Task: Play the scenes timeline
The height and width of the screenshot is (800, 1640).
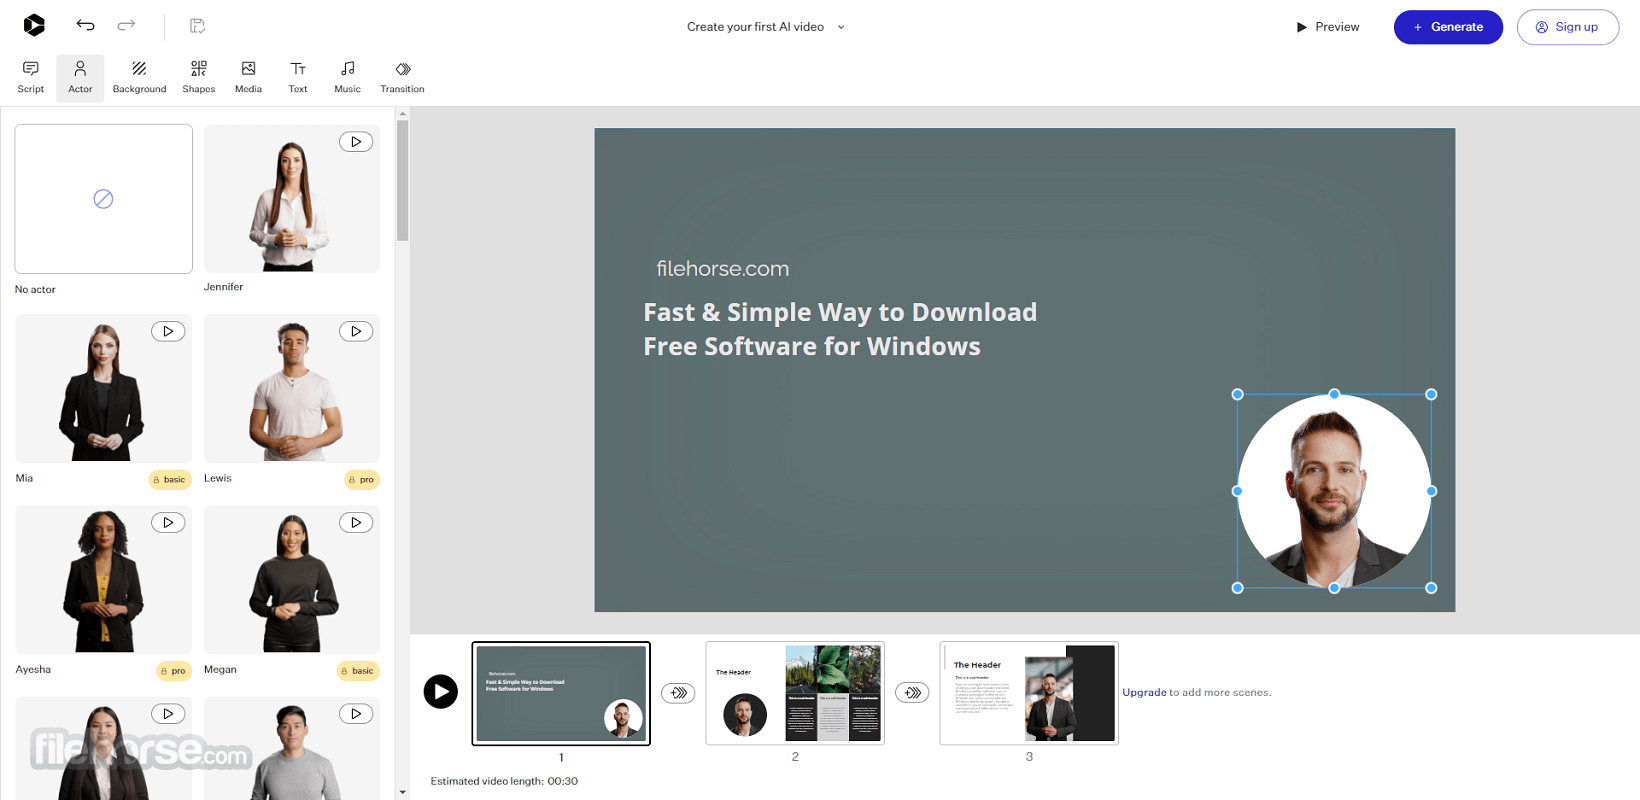Action: click(441, 691)
